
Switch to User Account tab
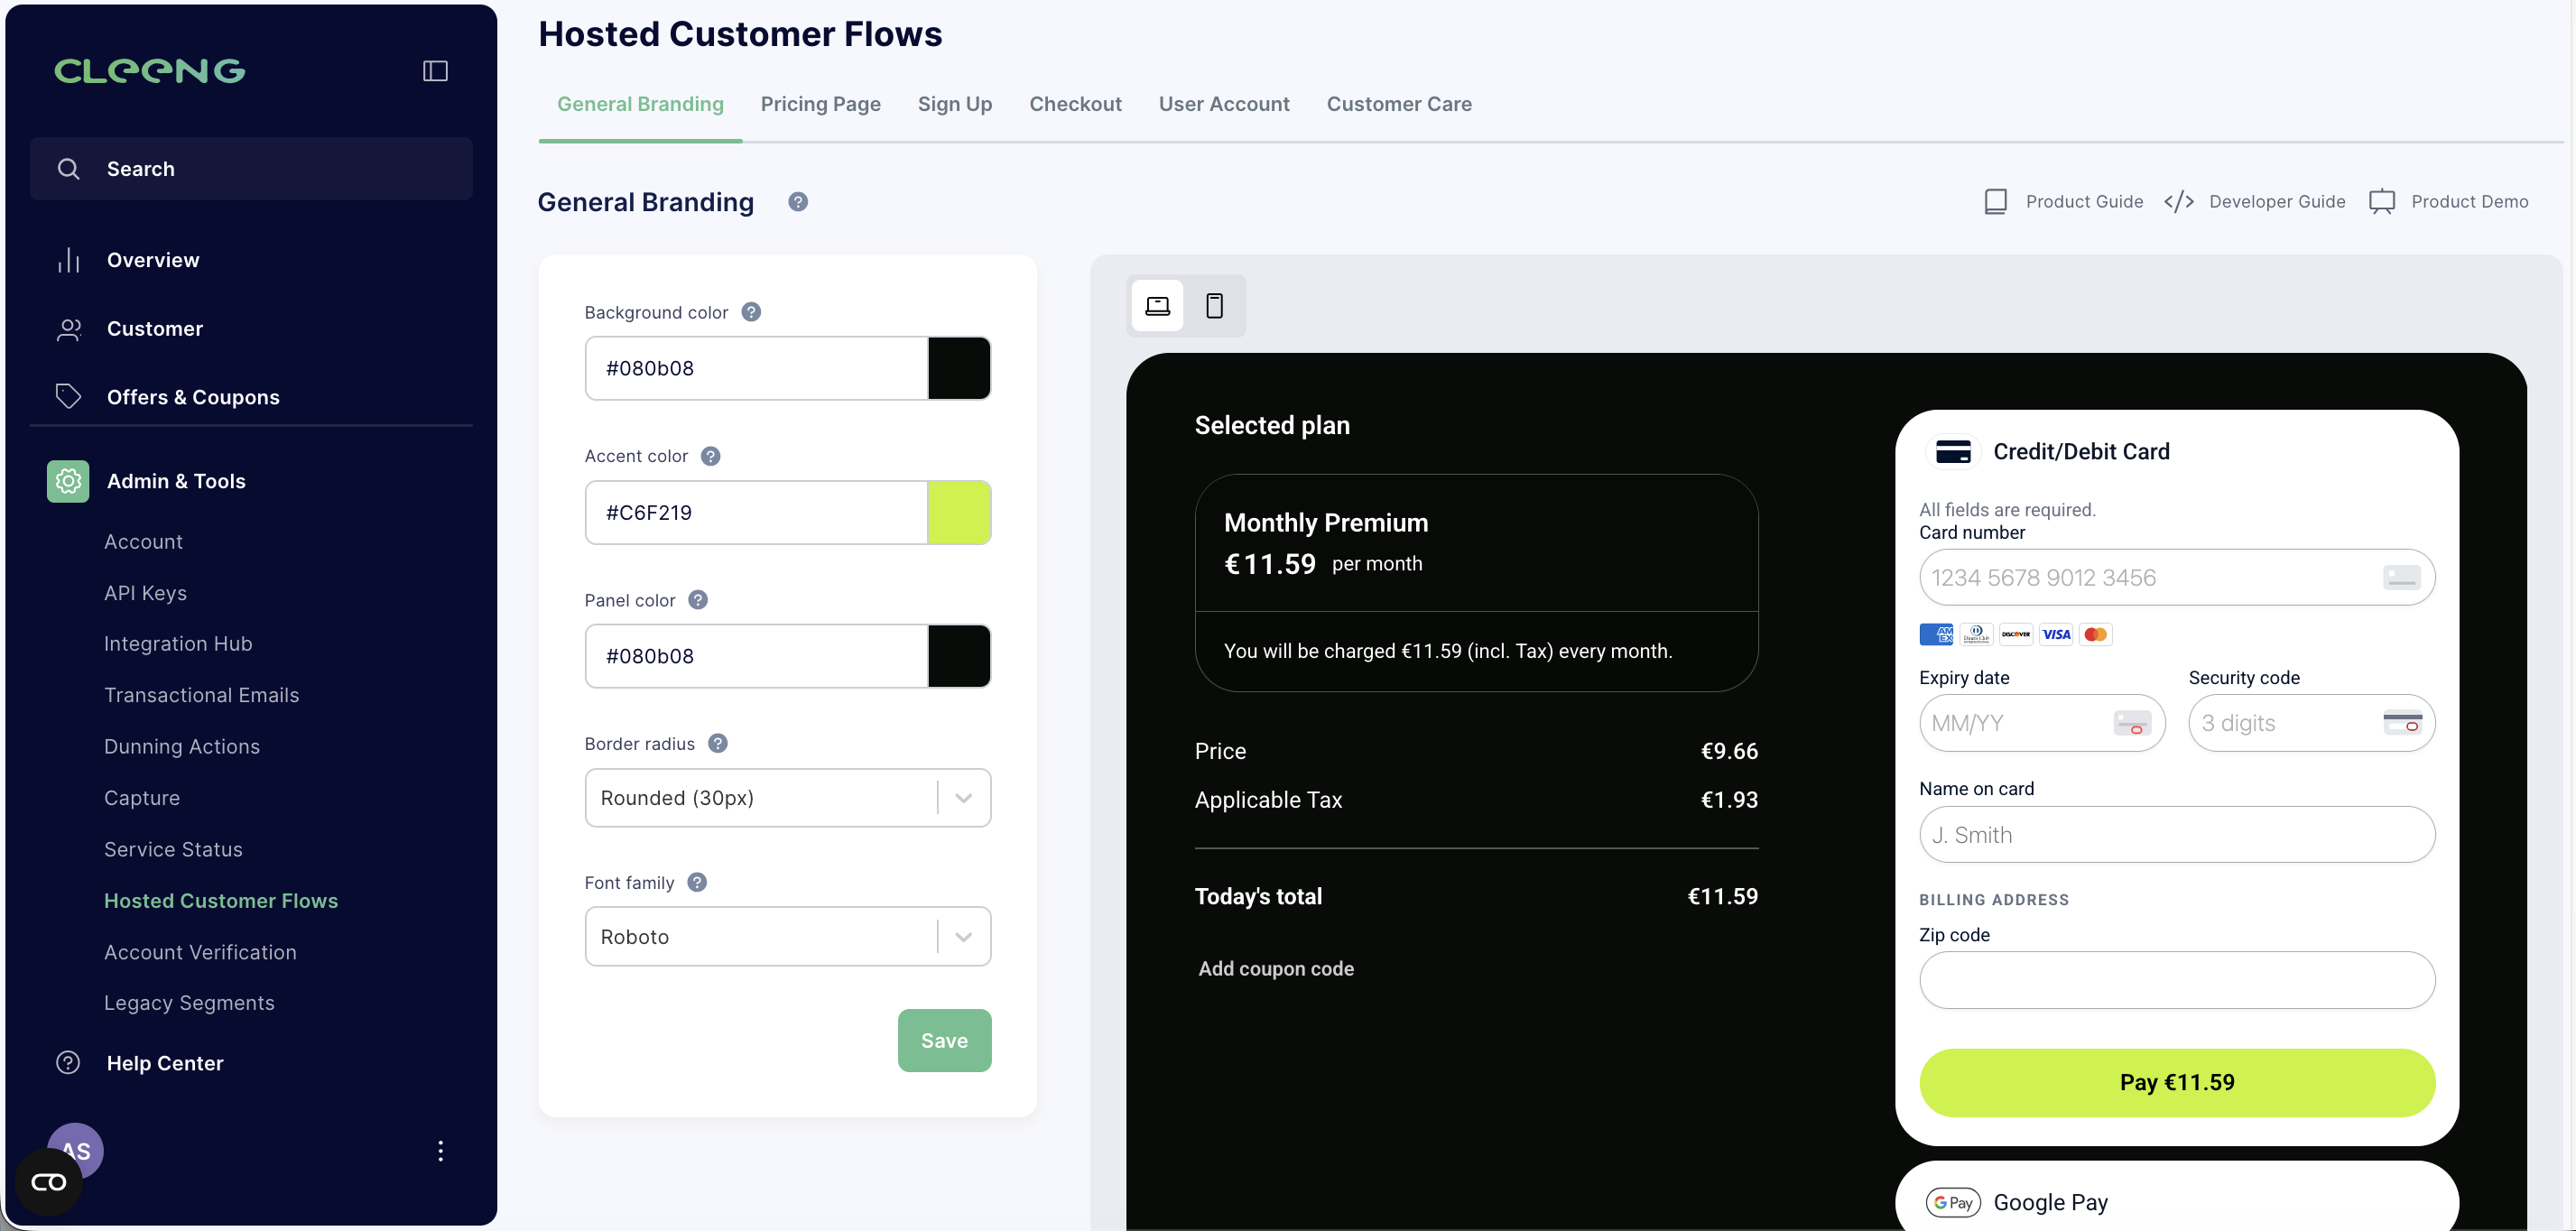[1224, 104]
